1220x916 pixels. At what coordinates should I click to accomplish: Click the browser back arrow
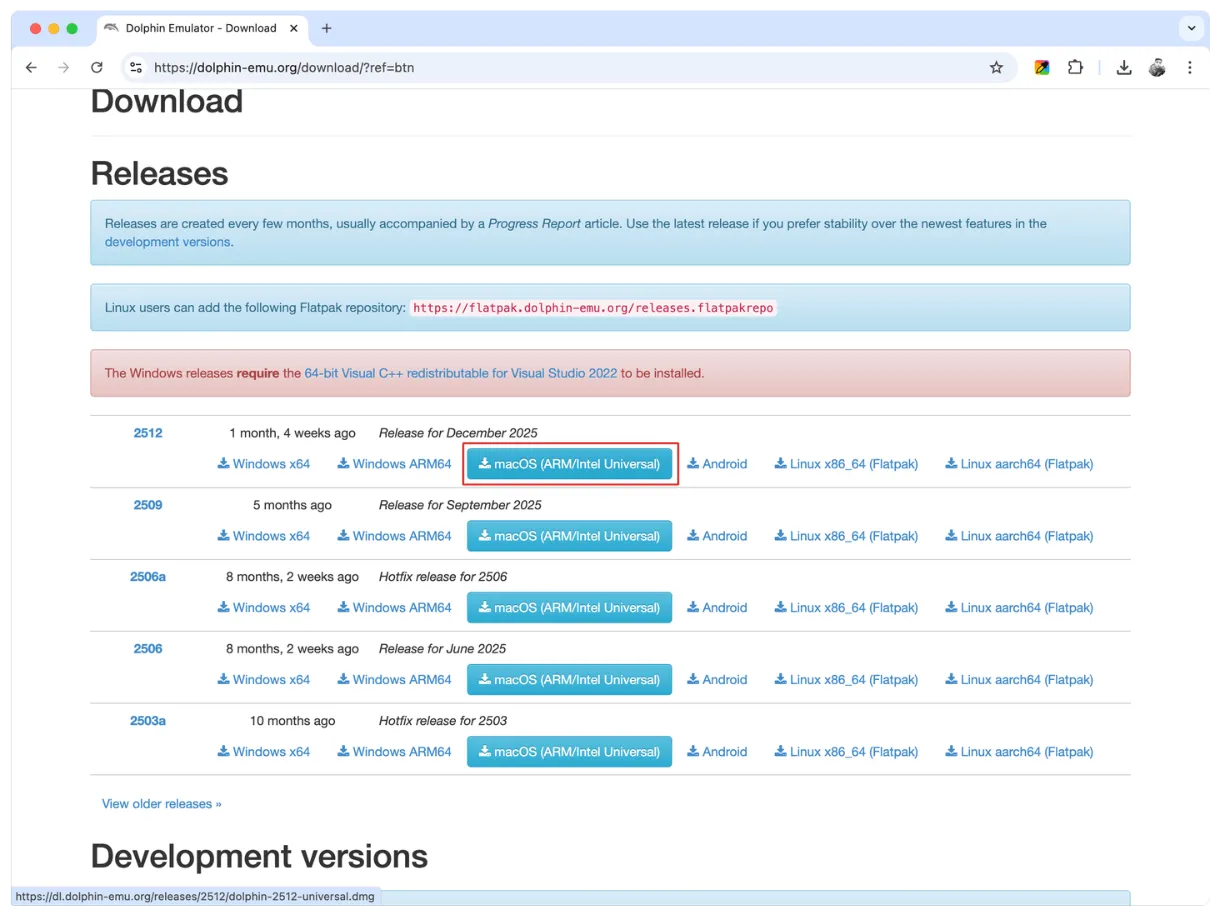coord(31,67)
